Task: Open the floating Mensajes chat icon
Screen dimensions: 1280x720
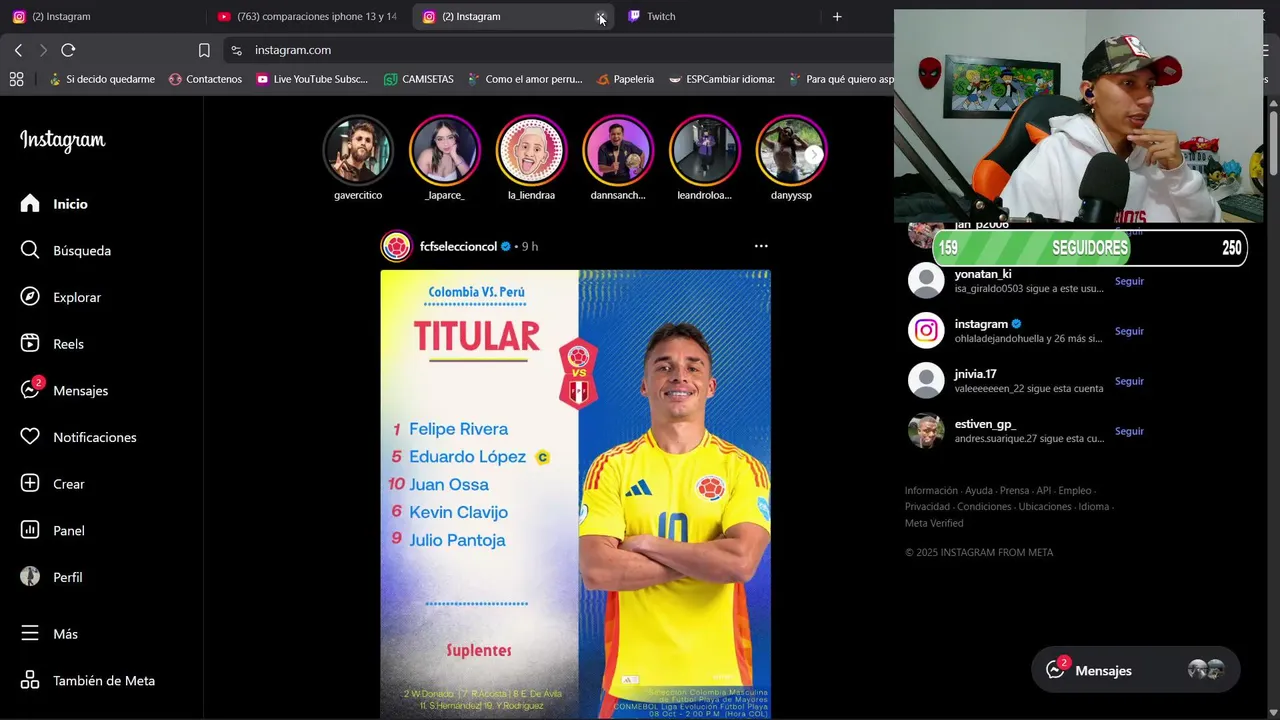Action: (x=1055, y=670)
